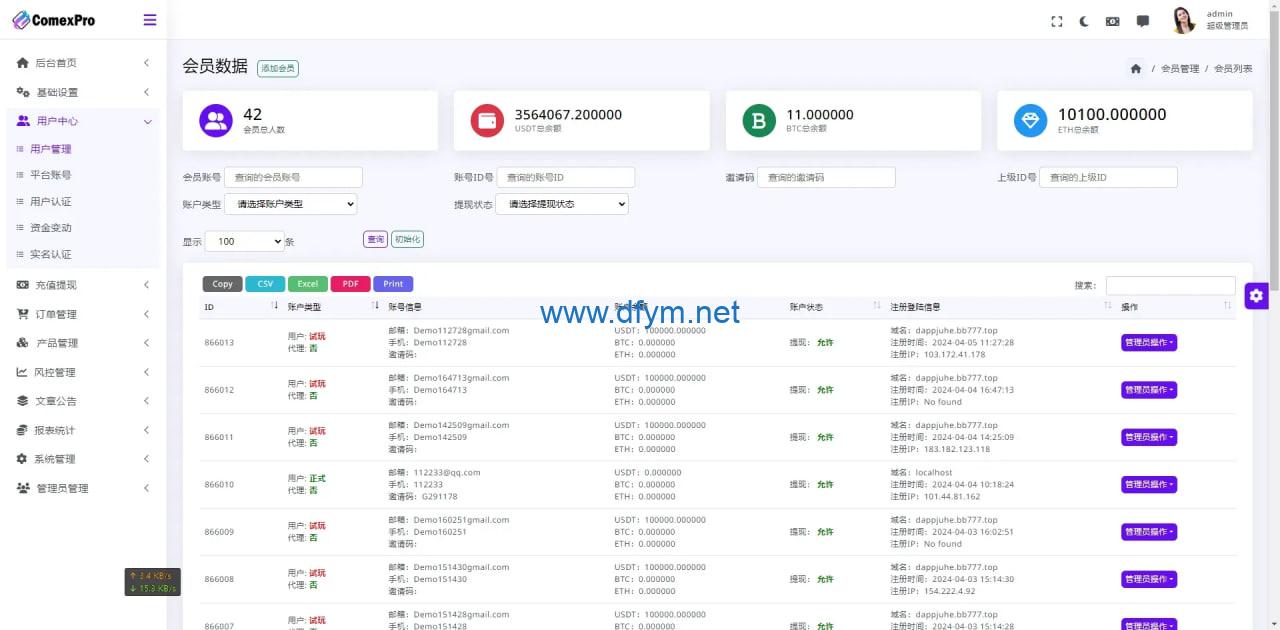Select 平台账号 submenu item
The height and width of the screenshot is (630, 1280).
tap(51, 175)
